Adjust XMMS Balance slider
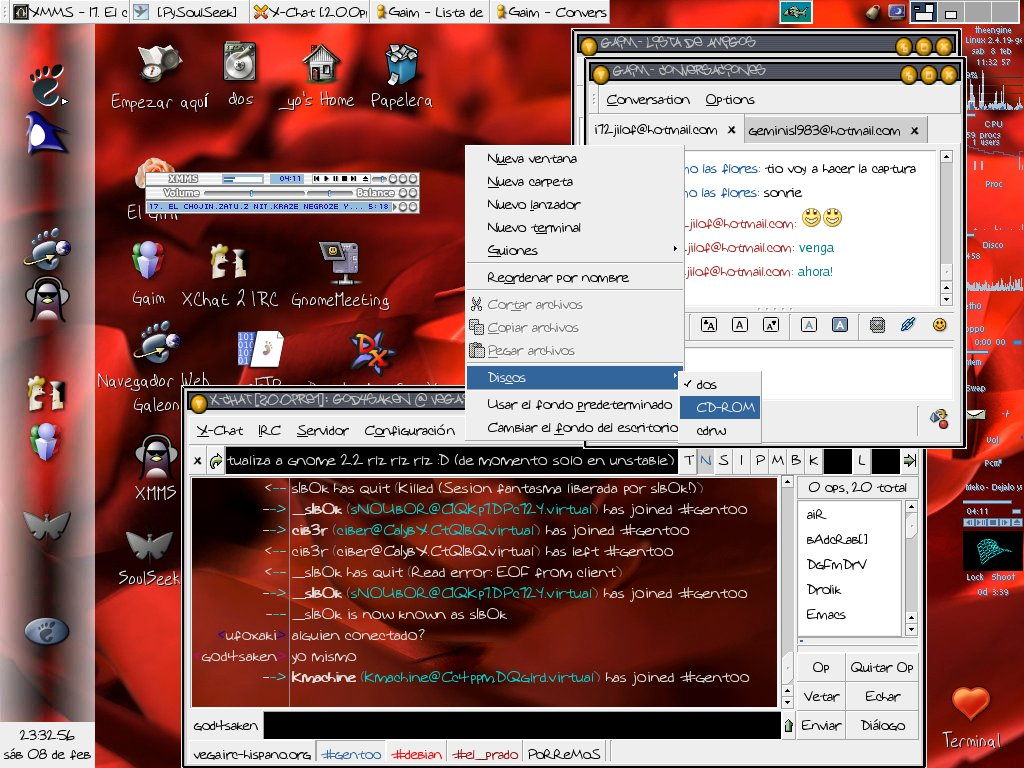 coord(330,193)
